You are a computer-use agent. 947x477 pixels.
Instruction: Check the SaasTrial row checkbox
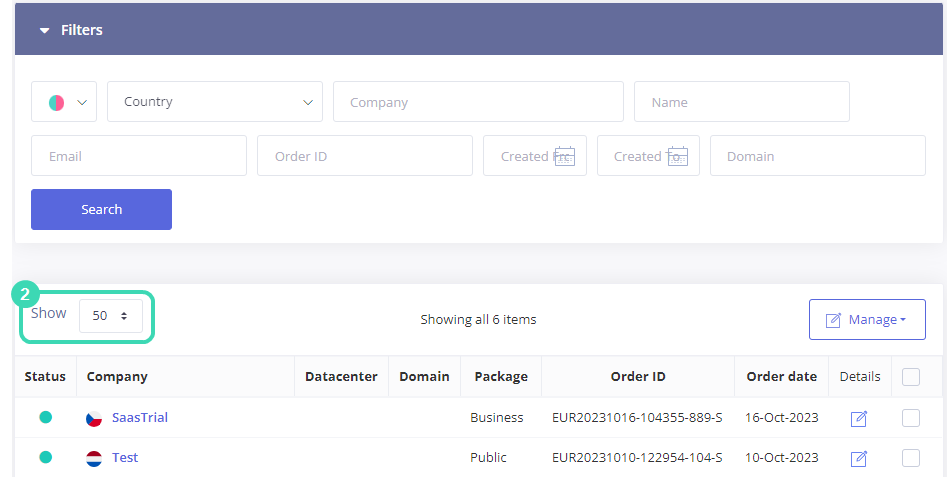coord(910,418)
